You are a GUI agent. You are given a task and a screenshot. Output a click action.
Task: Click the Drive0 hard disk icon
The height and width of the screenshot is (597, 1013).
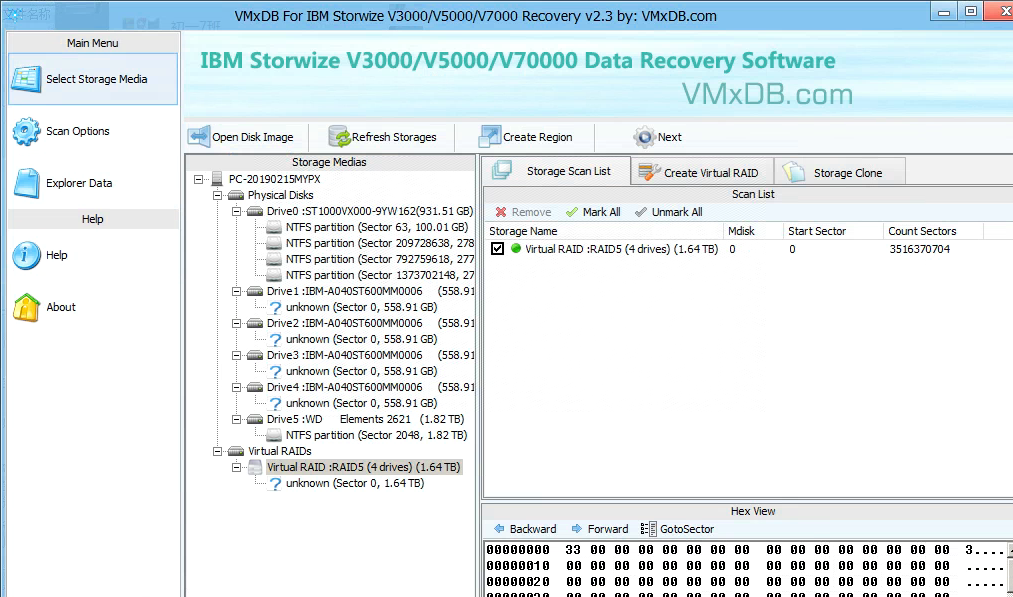coord(255,211)
